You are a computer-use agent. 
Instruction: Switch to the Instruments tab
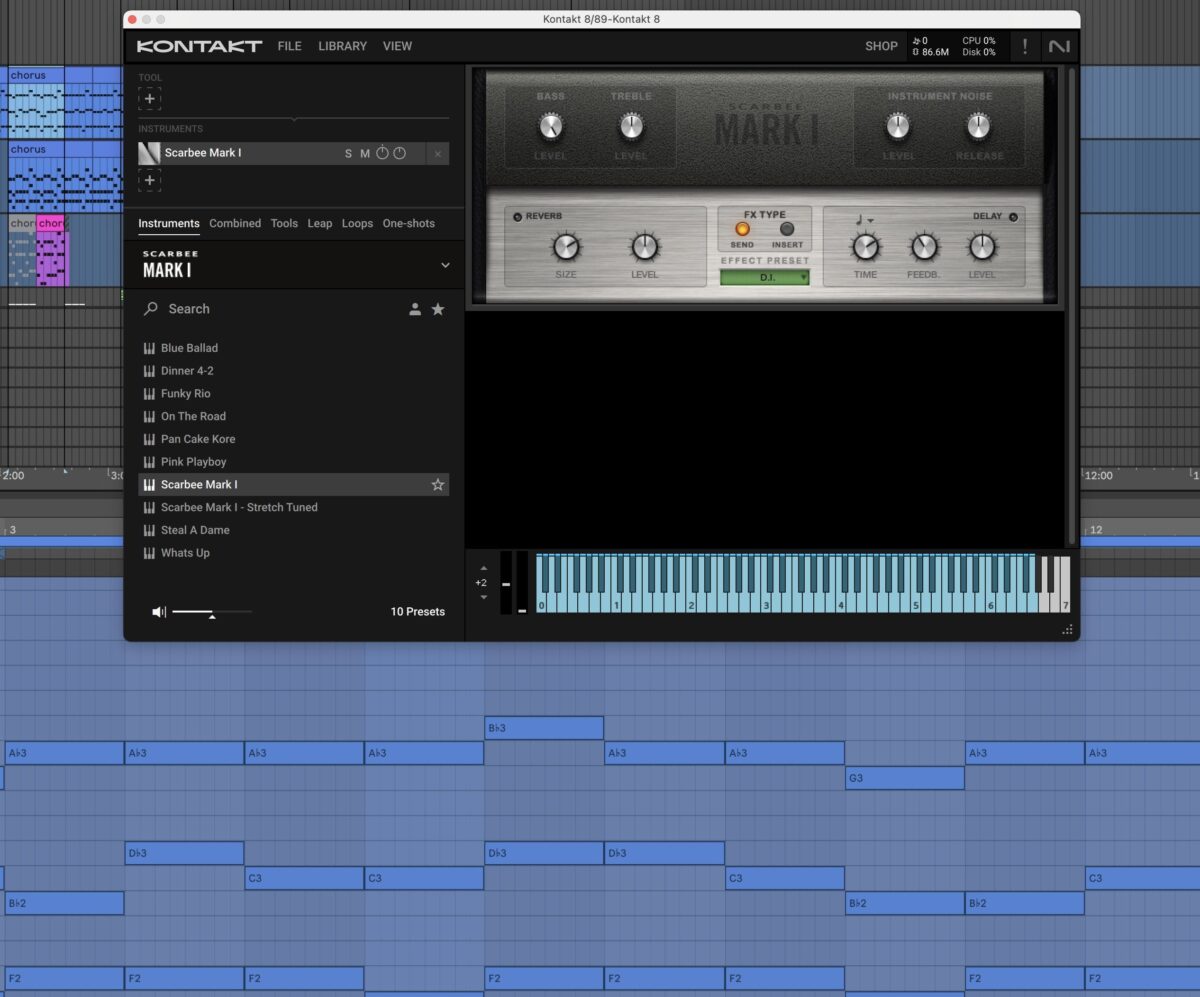click(x=169, y=223)
